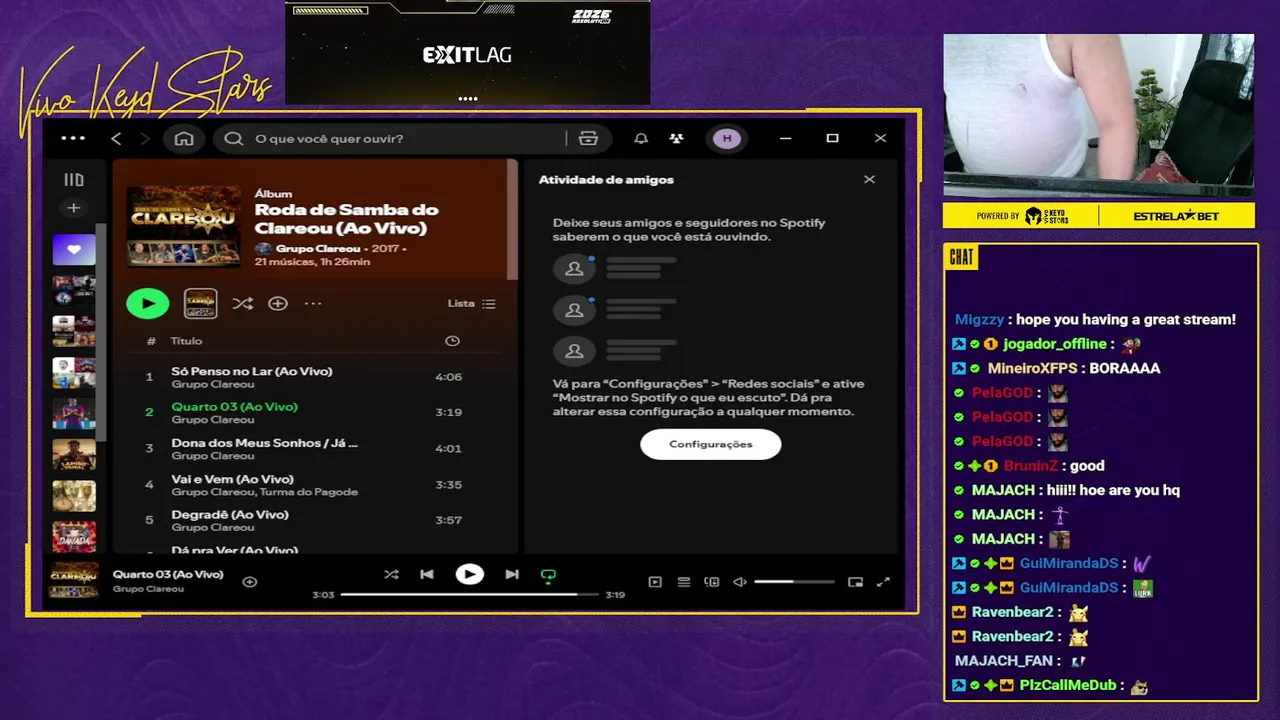Minimize the Spotify window
The image size is (1280, 720).
pyautogui.click(x=785, y=138)
